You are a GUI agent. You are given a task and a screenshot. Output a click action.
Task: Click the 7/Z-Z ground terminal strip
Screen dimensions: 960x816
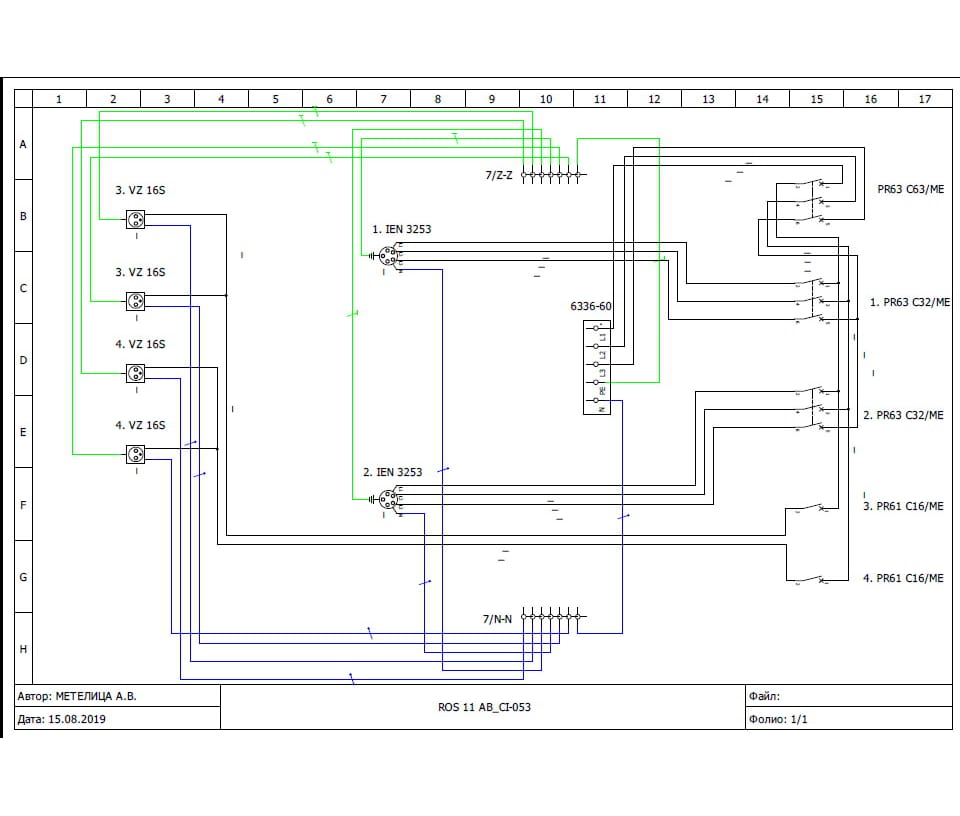click(550, 174)
